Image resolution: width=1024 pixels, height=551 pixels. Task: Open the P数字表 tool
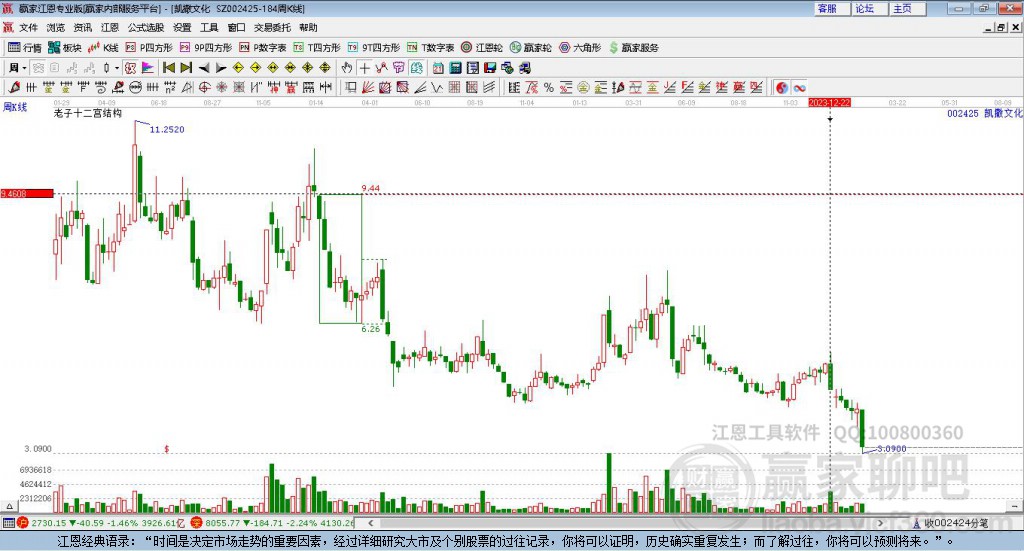(263, 48)
